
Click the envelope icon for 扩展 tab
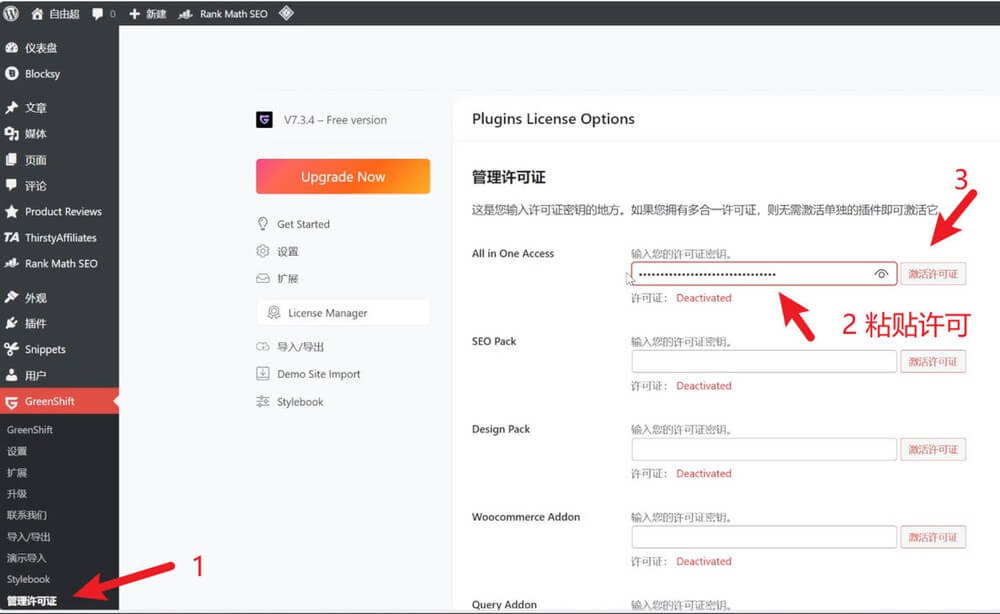pos(263,278)
